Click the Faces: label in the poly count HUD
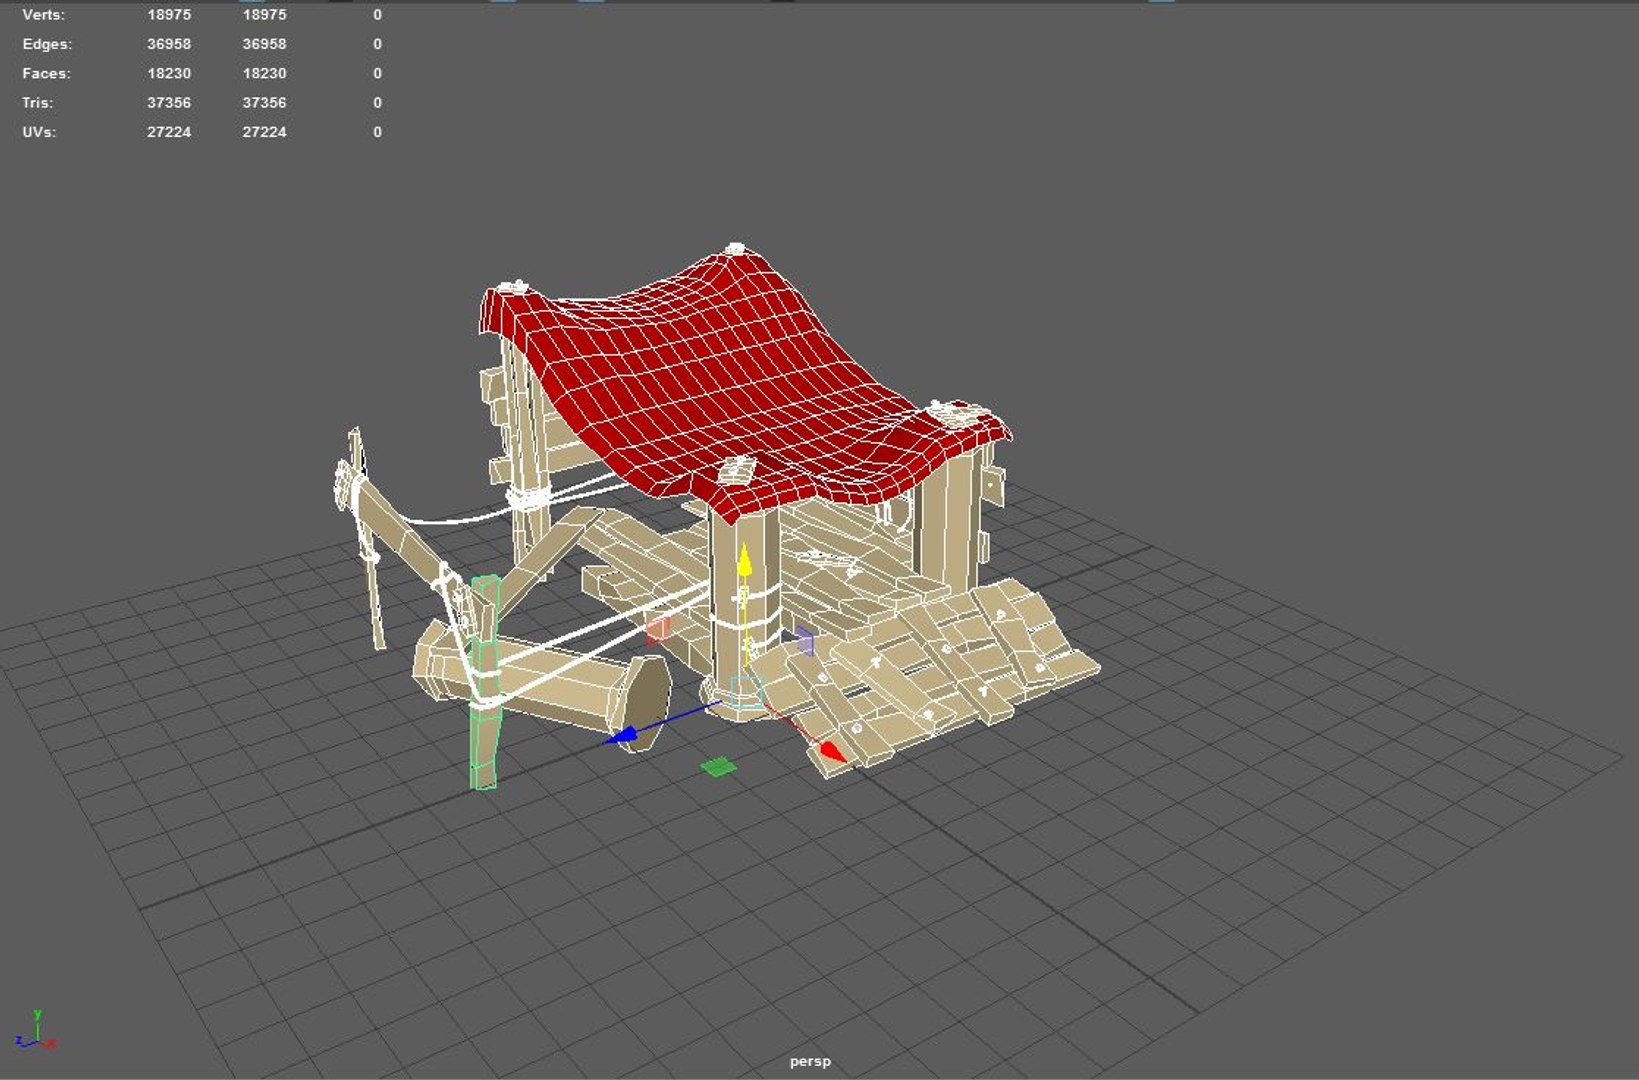Image resolution: width=1639 pixels, height=1080 pixels. [46, 73]
